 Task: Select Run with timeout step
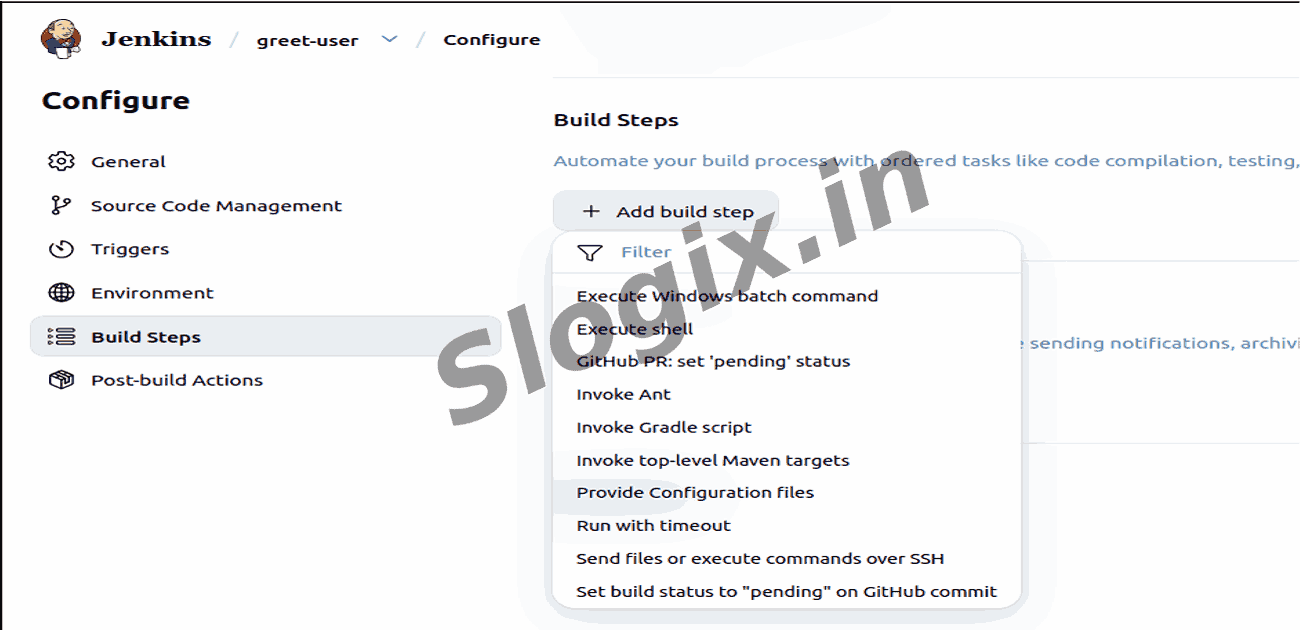(x=653, y=526)
